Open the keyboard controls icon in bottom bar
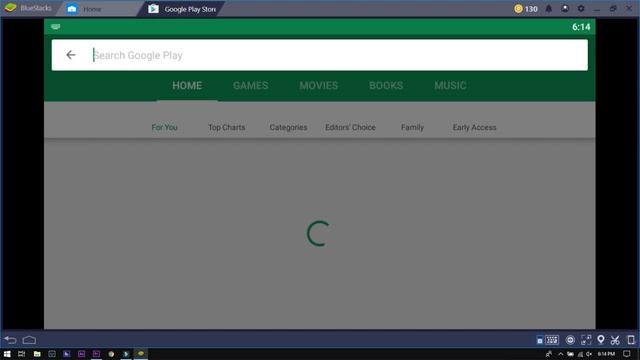The width and height of the screenshot is (640, 360). click(x=552, y=340)
